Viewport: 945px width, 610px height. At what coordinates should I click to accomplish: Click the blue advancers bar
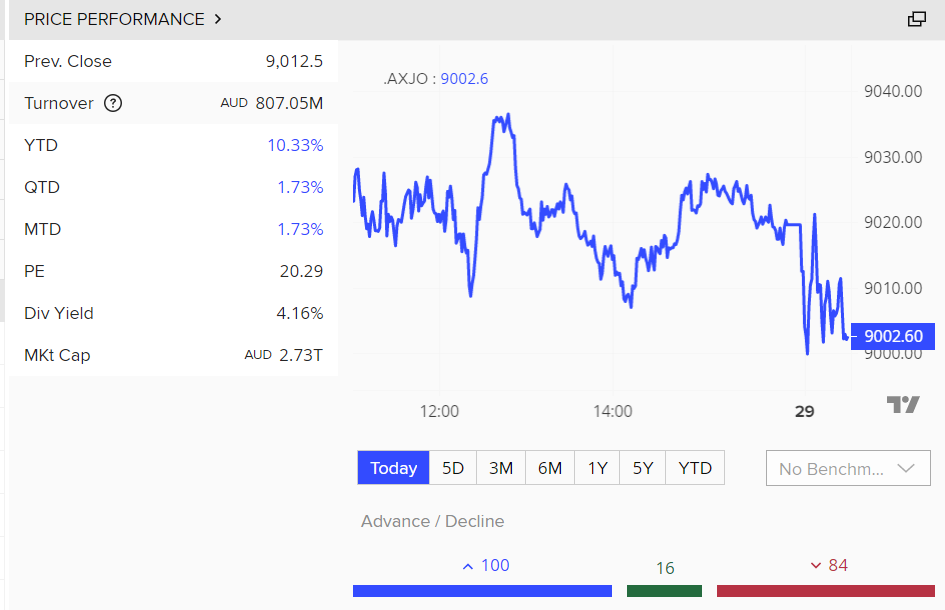click(482, 591)
